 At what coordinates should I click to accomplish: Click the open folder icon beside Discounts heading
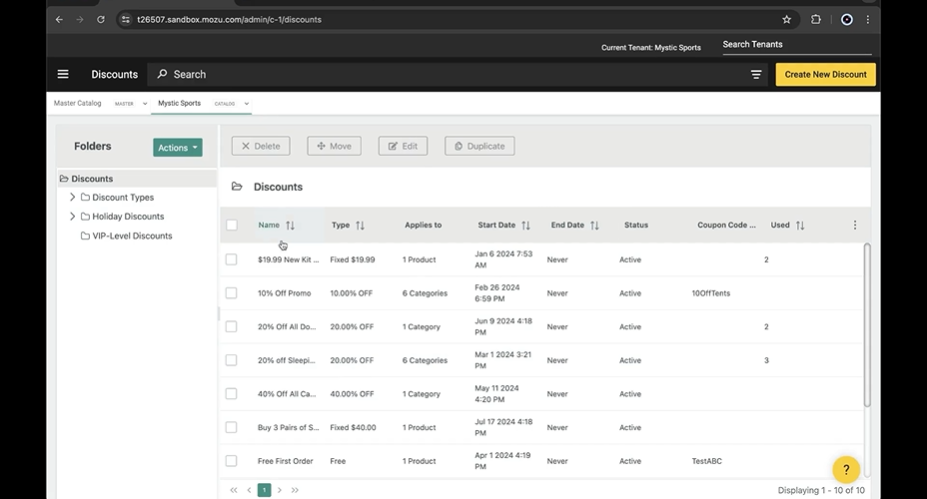(x=237, y=187)
